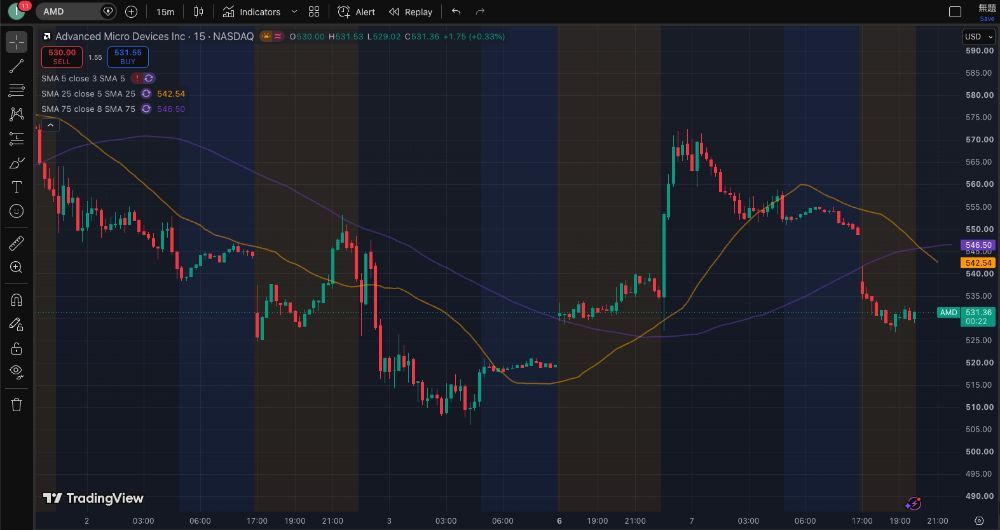Screen dimensions: 1000x530
Task: Undo the last chart action
Action: (456, 11)
